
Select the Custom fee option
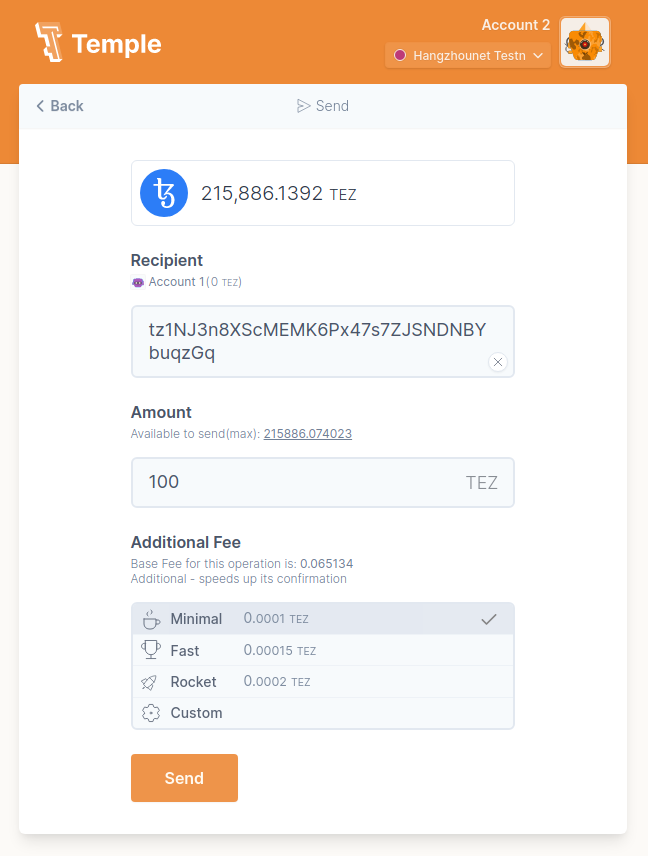322,713
